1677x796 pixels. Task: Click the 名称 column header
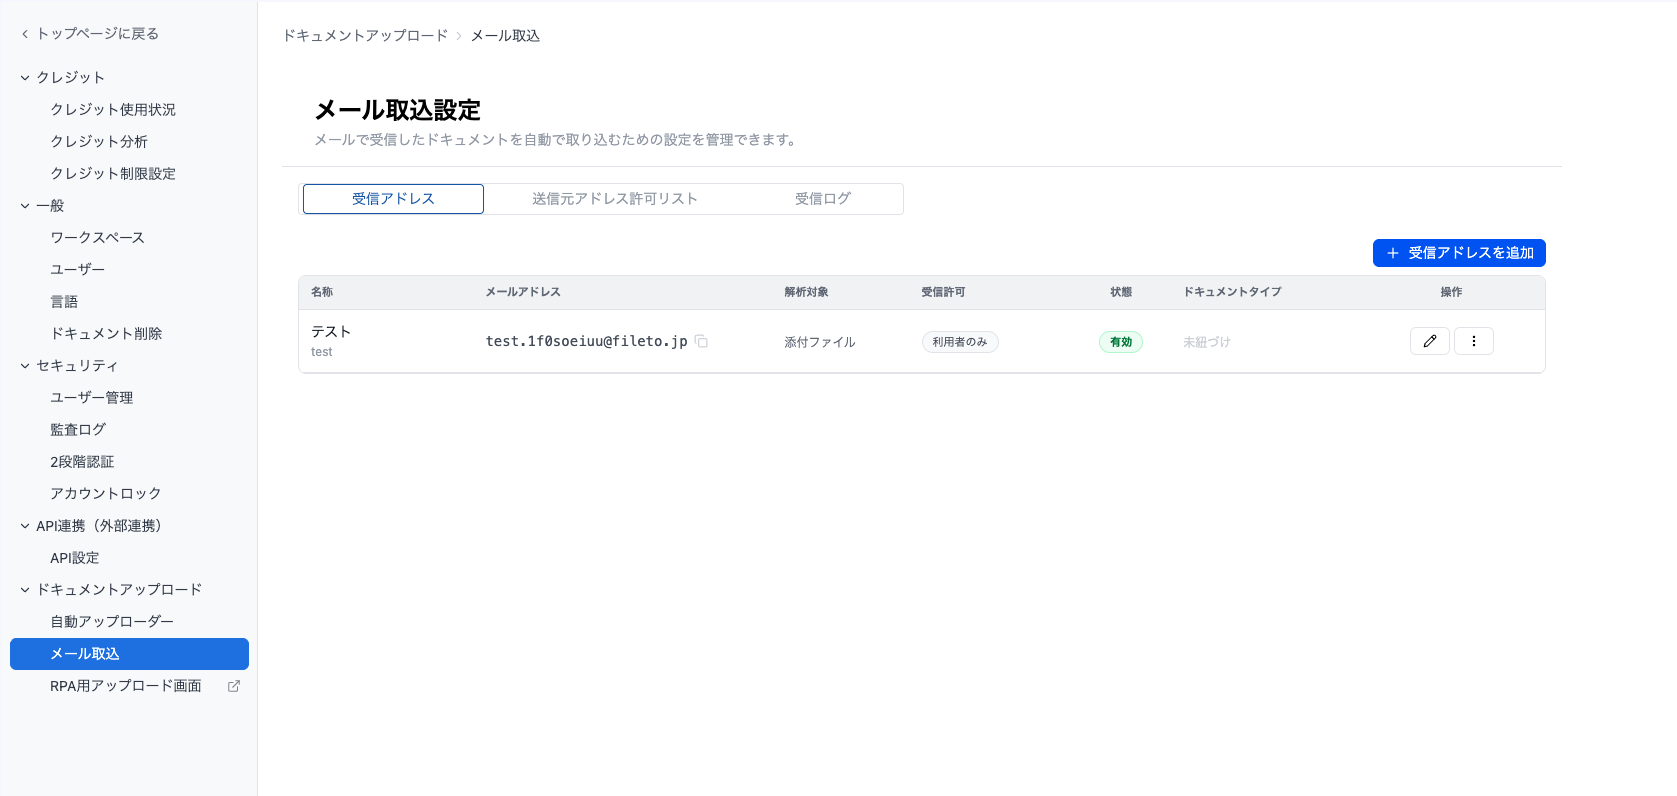pos(322,292)
